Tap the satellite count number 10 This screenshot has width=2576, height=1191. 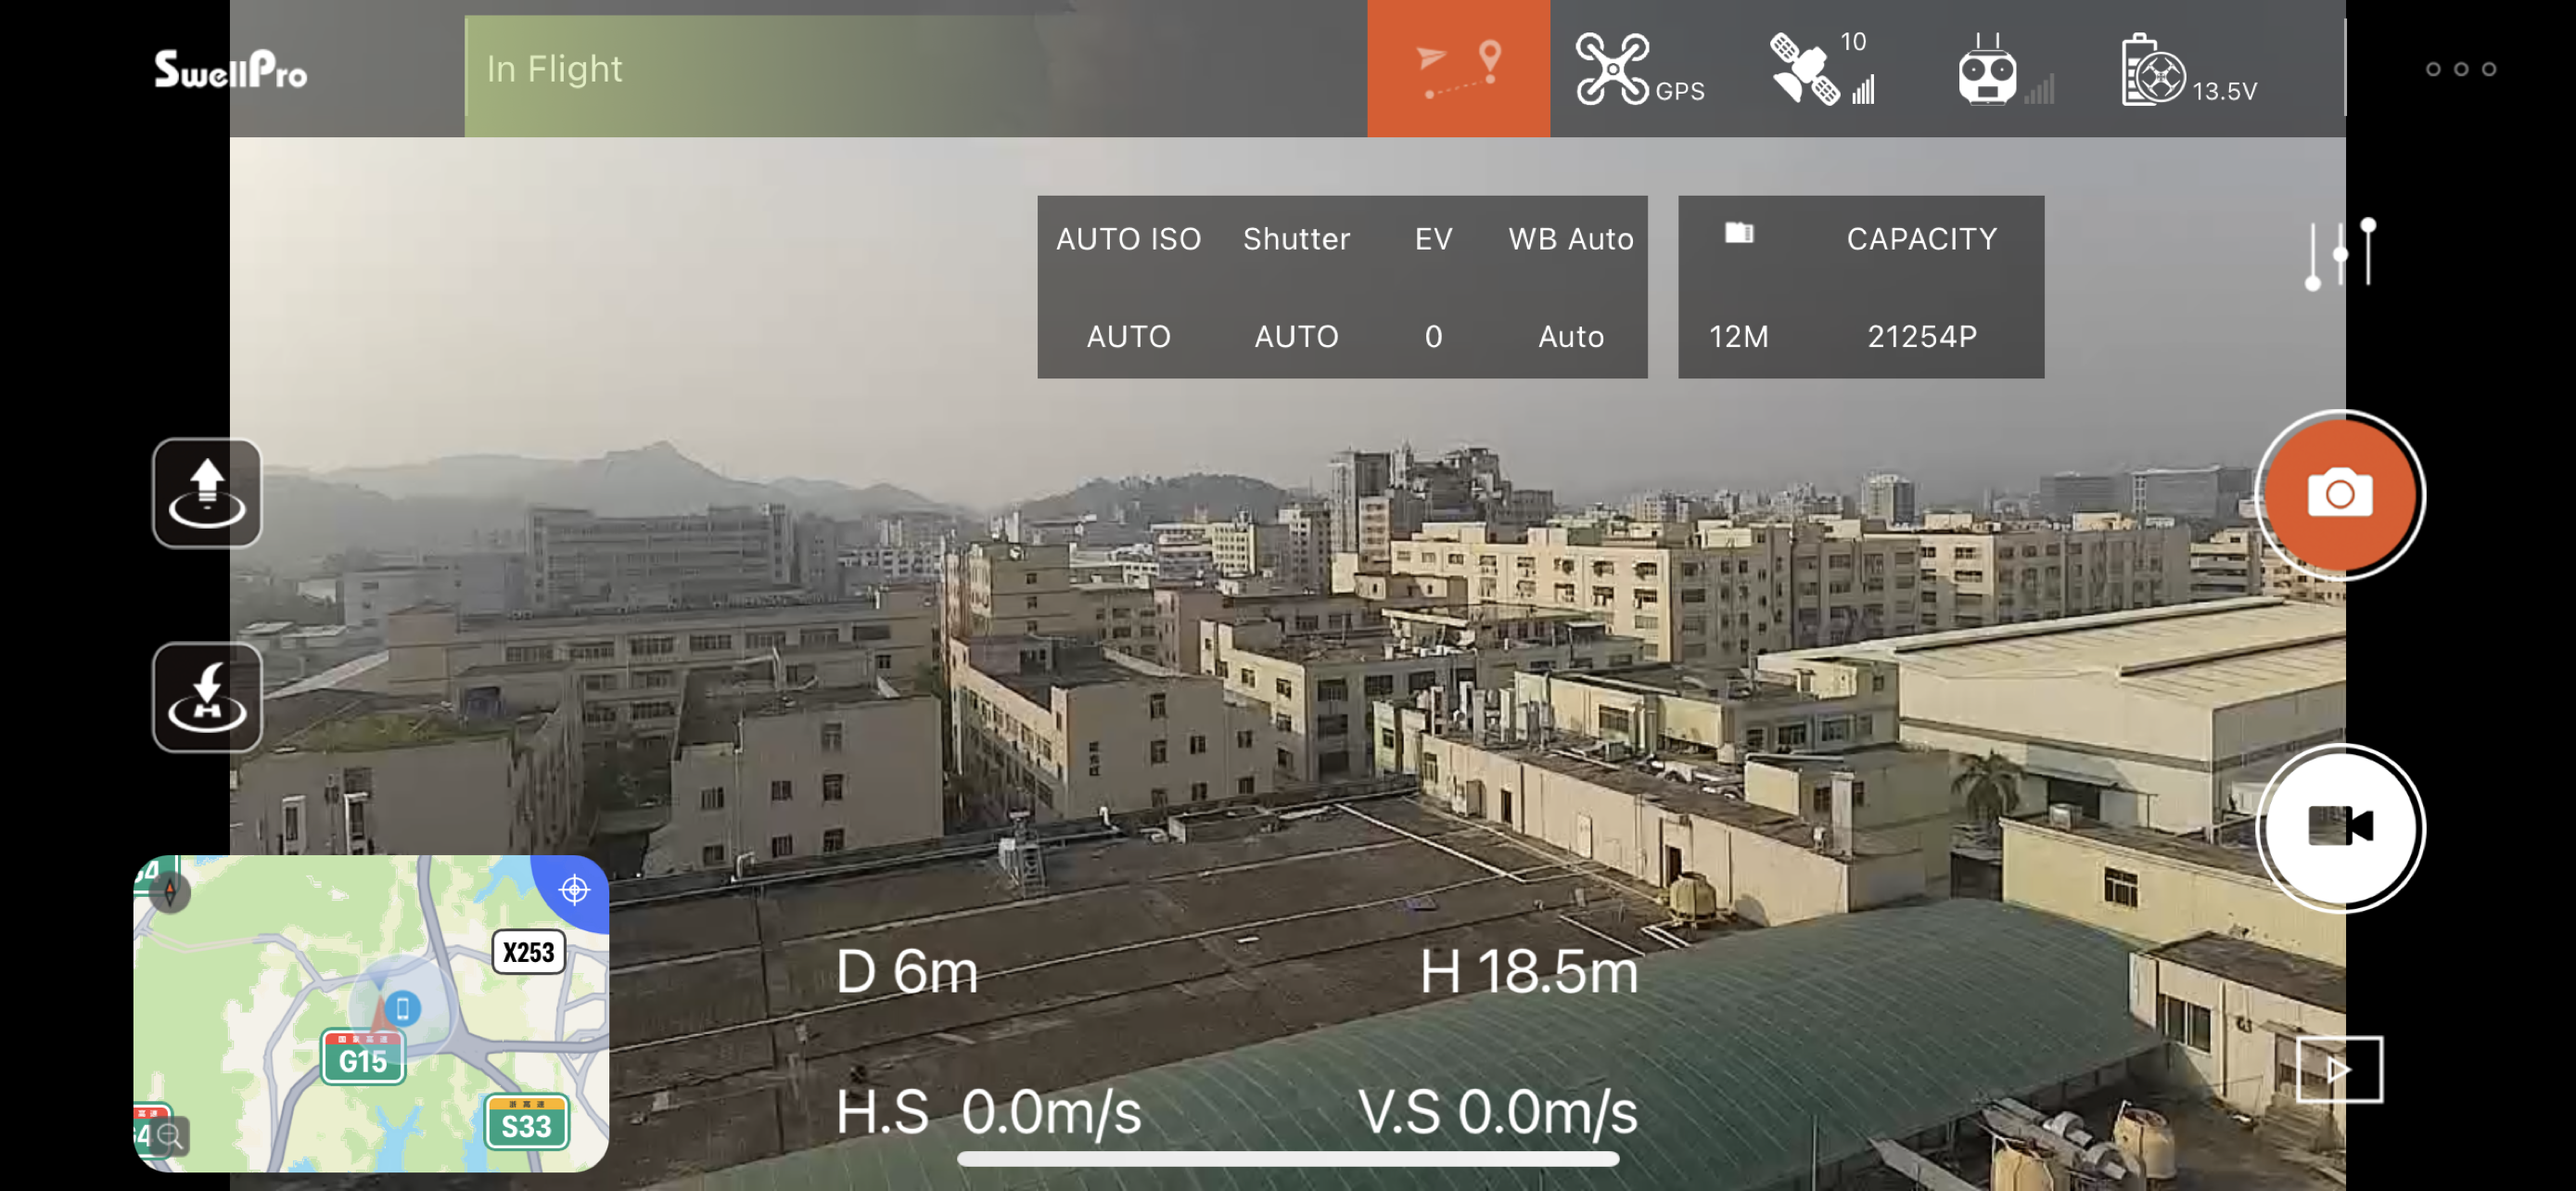(1852, 42)
